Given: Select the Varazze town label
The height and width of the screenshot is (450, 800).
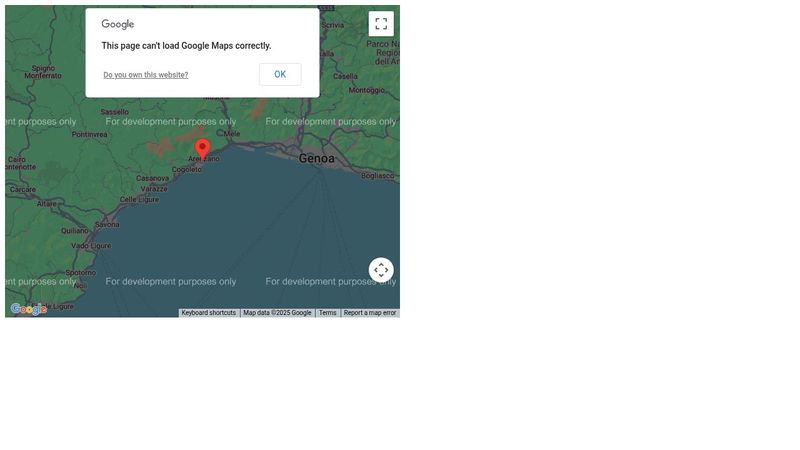Looking at the screenshot, I should 154,189.
